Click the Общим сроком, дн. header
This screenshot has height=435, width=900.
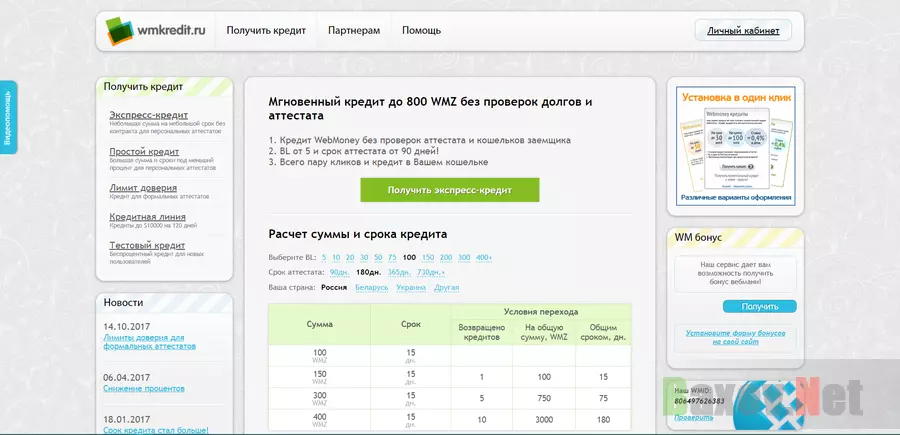click(x=603, y=332)
